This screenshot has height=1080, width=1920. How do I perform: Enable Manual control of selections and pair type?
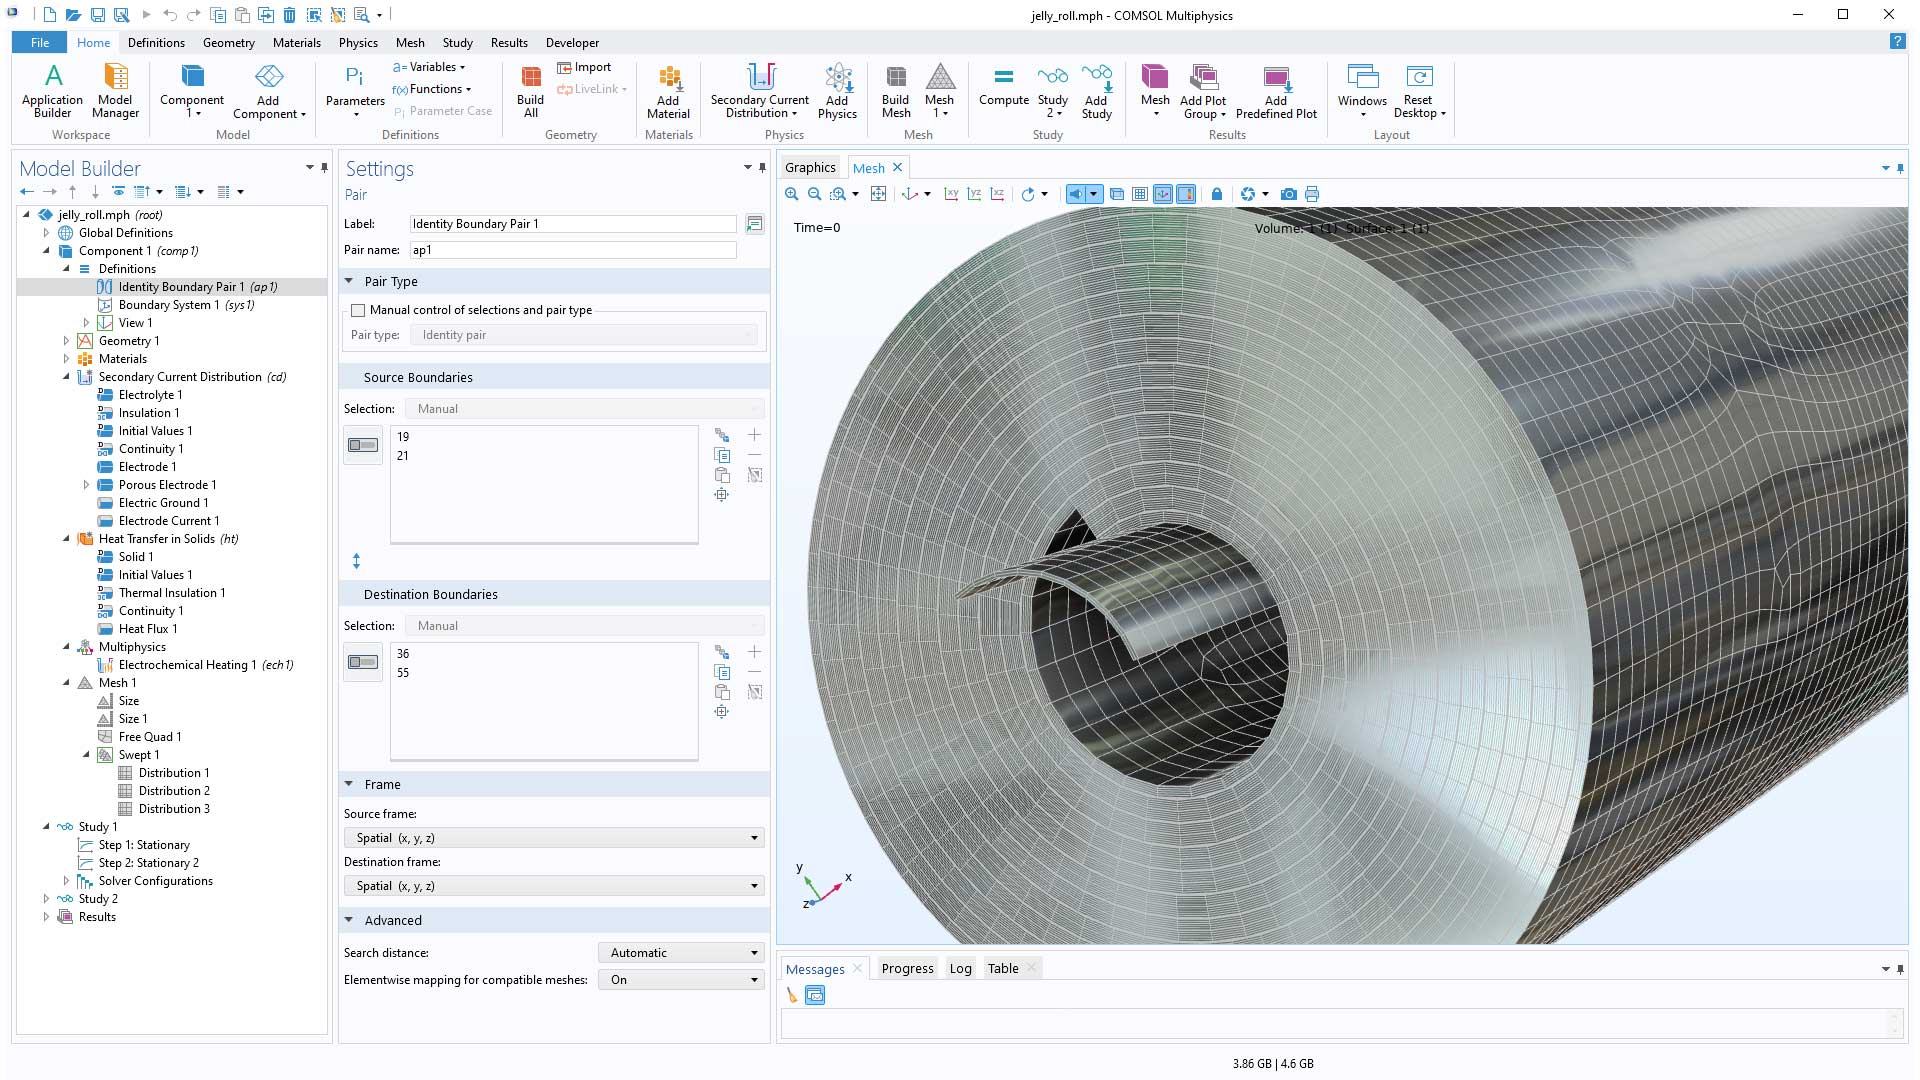point(358,310)
